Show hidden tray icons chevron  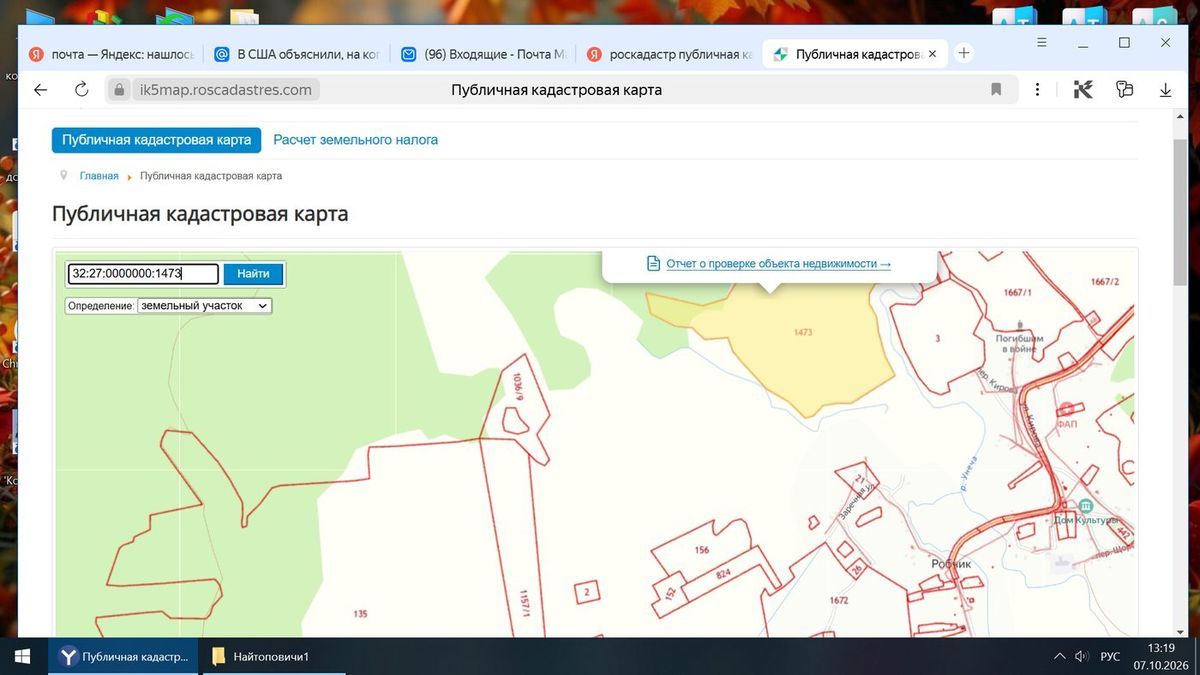coord(1059,657)
